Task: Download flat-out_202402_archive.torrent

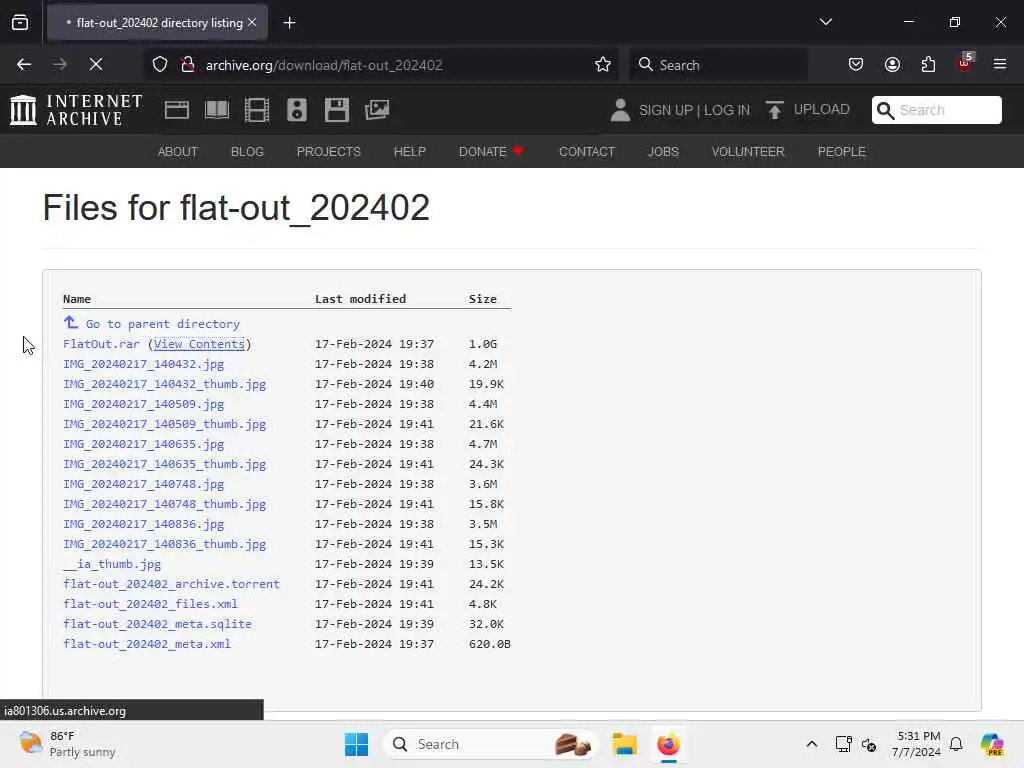Action: pos(171,584)
